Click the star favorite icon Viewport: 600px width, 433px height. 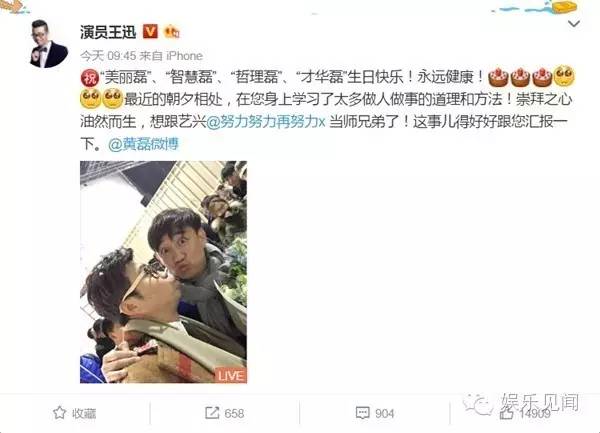(60, 413)
